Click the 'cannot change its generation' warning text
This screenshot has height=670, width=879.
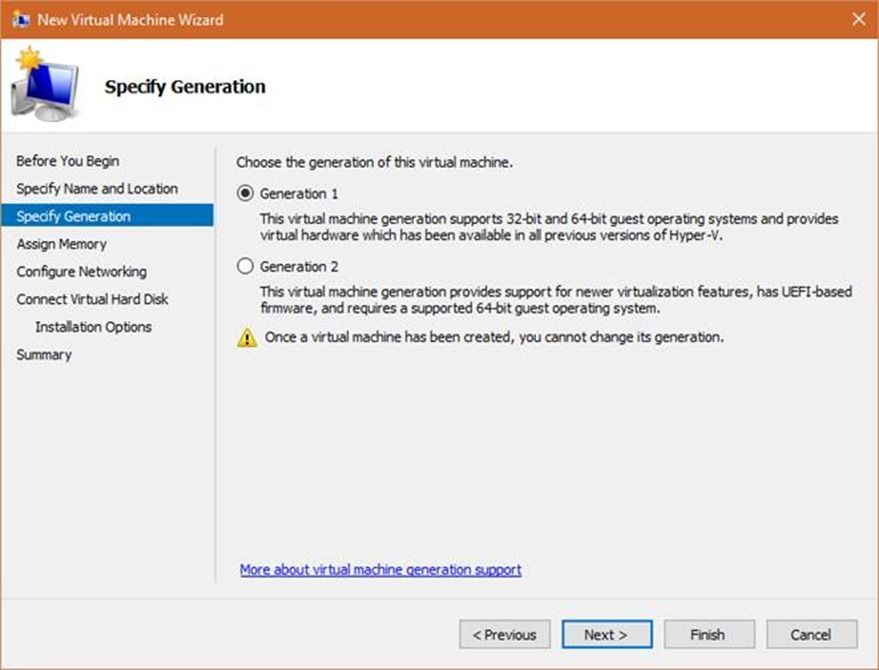click(494, 337)
